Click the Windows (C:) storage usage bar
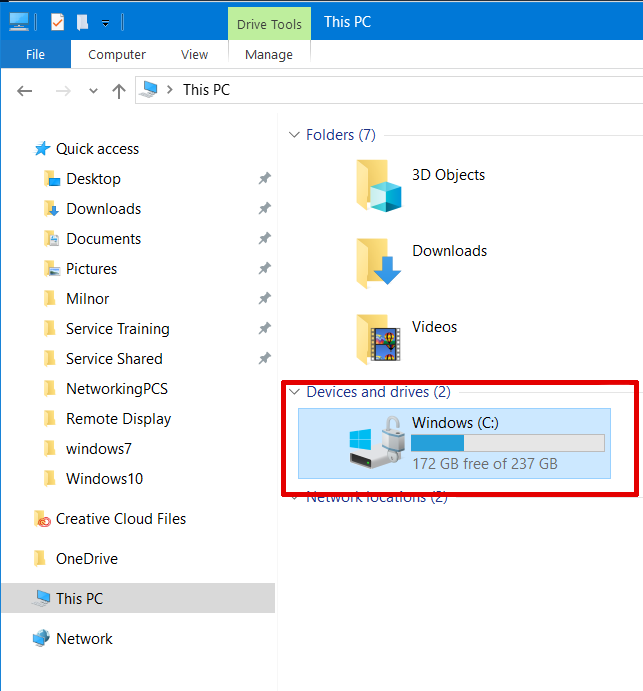This screenshot has width=643, height=691. 508,443
